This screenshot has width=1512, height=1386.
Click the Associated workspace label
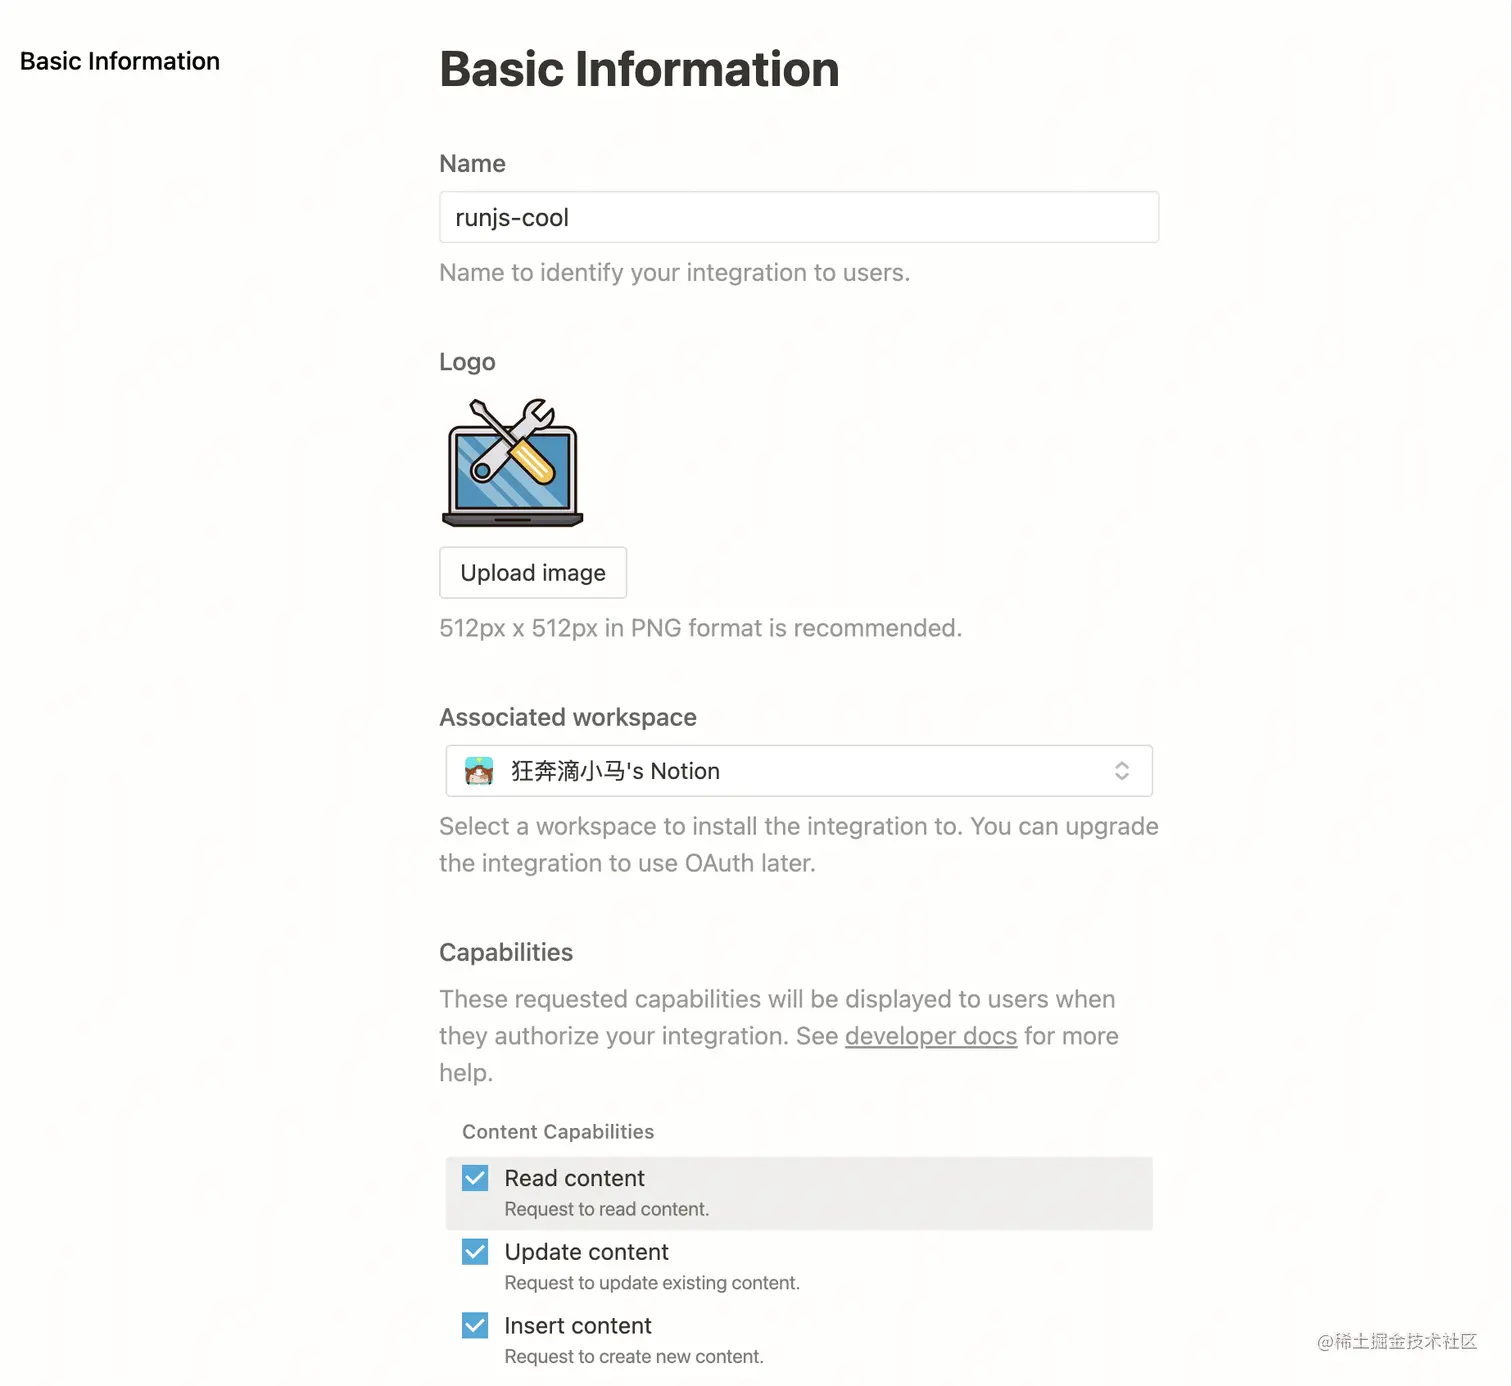click(568, 717)
